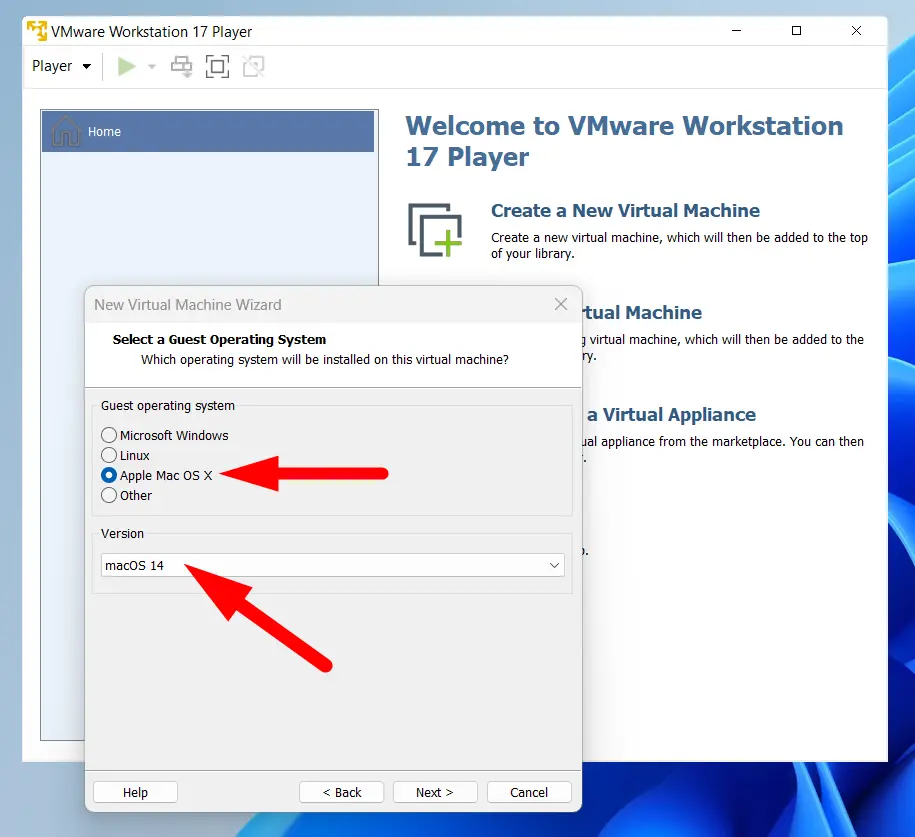Image resolution: width=915 pixels, height=837 pixels.
Task: Select the Other guest OS radio button
Action: (x=109, y=496)
